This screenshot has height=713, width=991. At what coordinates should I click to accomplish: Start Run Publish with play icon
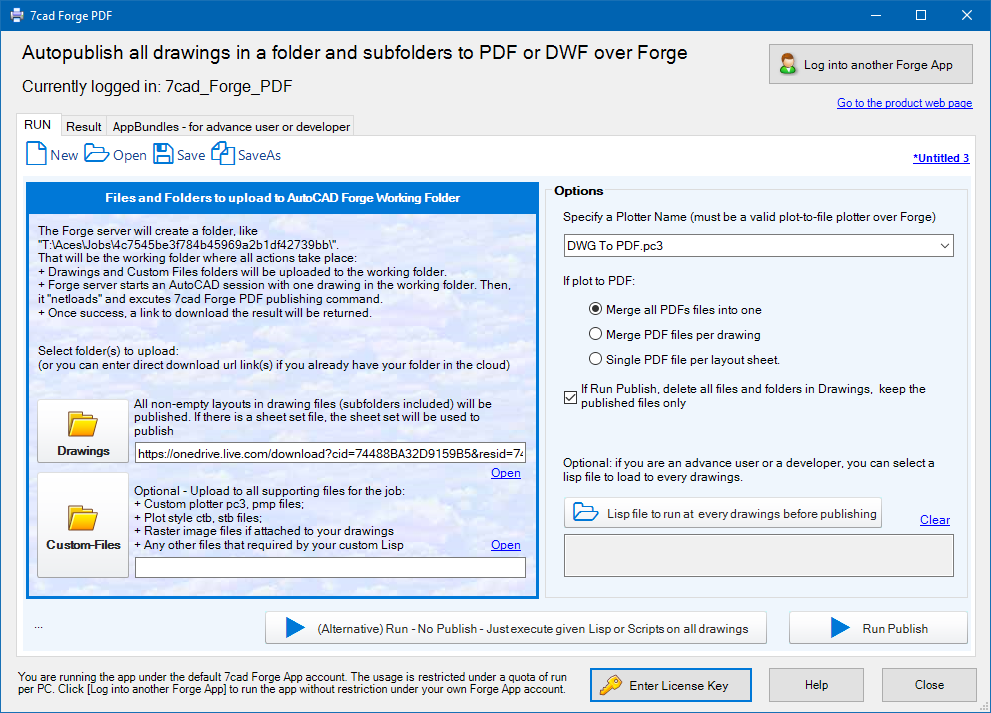pos(878,628)
